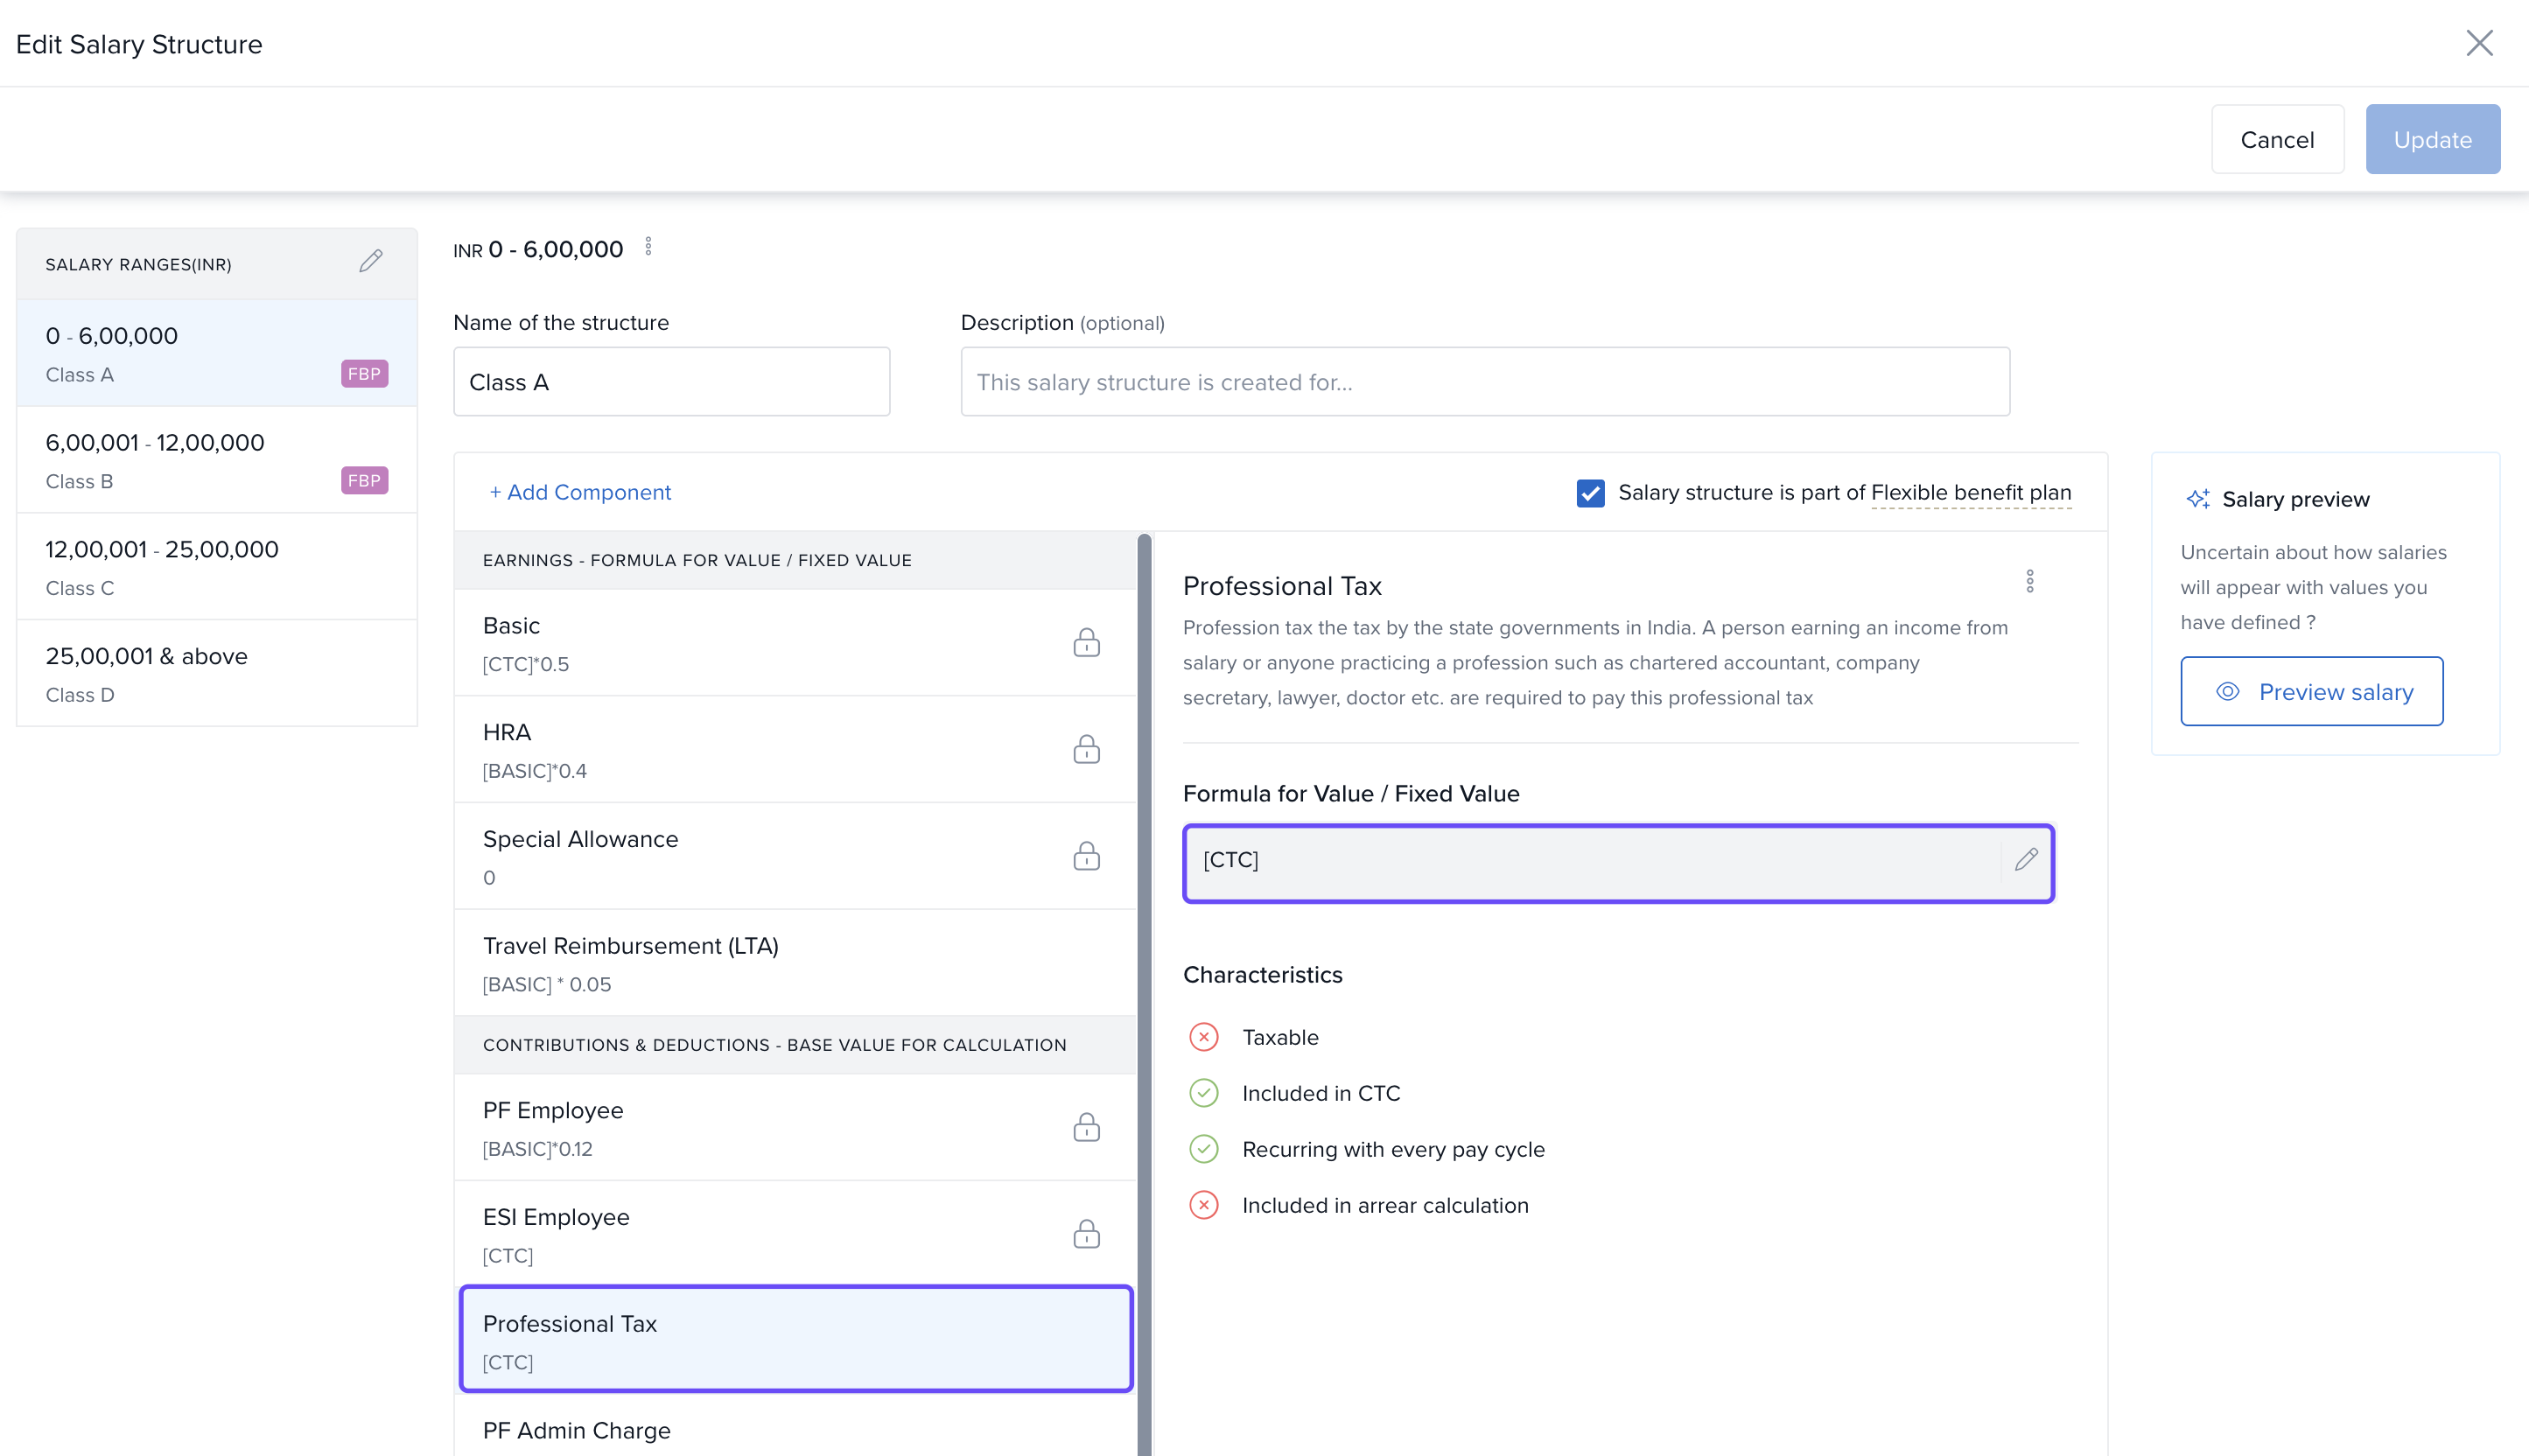
Task: Click the Add Component link
Action: (x=579, y=492)
